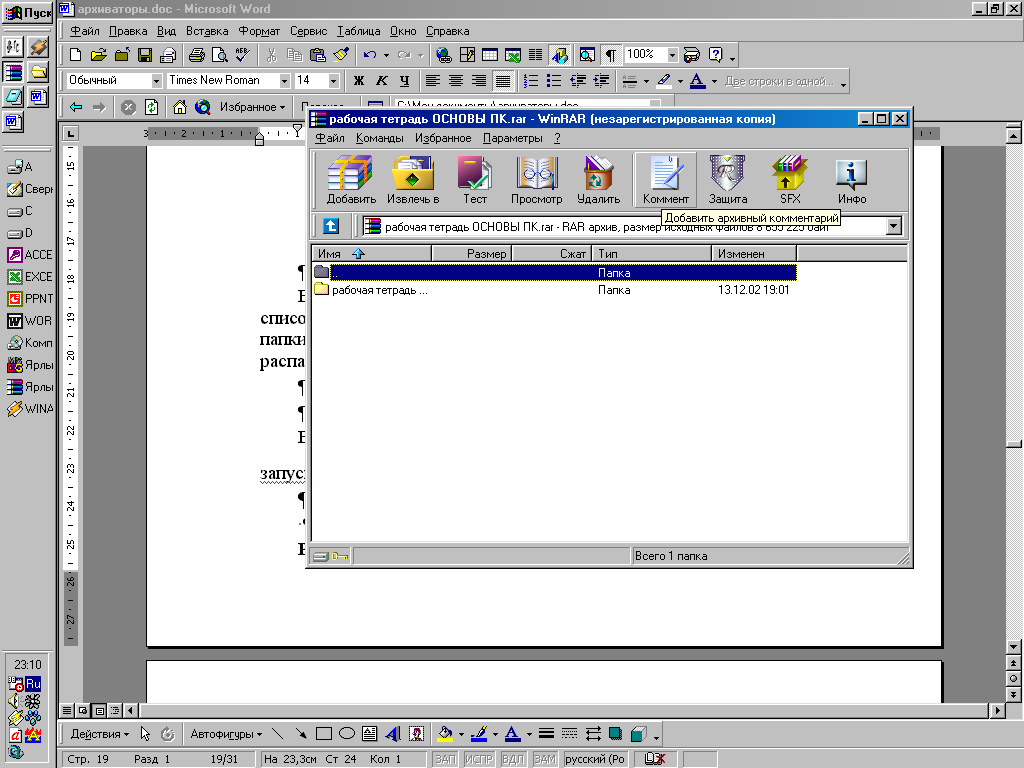Open the style dropdown Обычный
1024x768 pixels.
click(156, 80)
